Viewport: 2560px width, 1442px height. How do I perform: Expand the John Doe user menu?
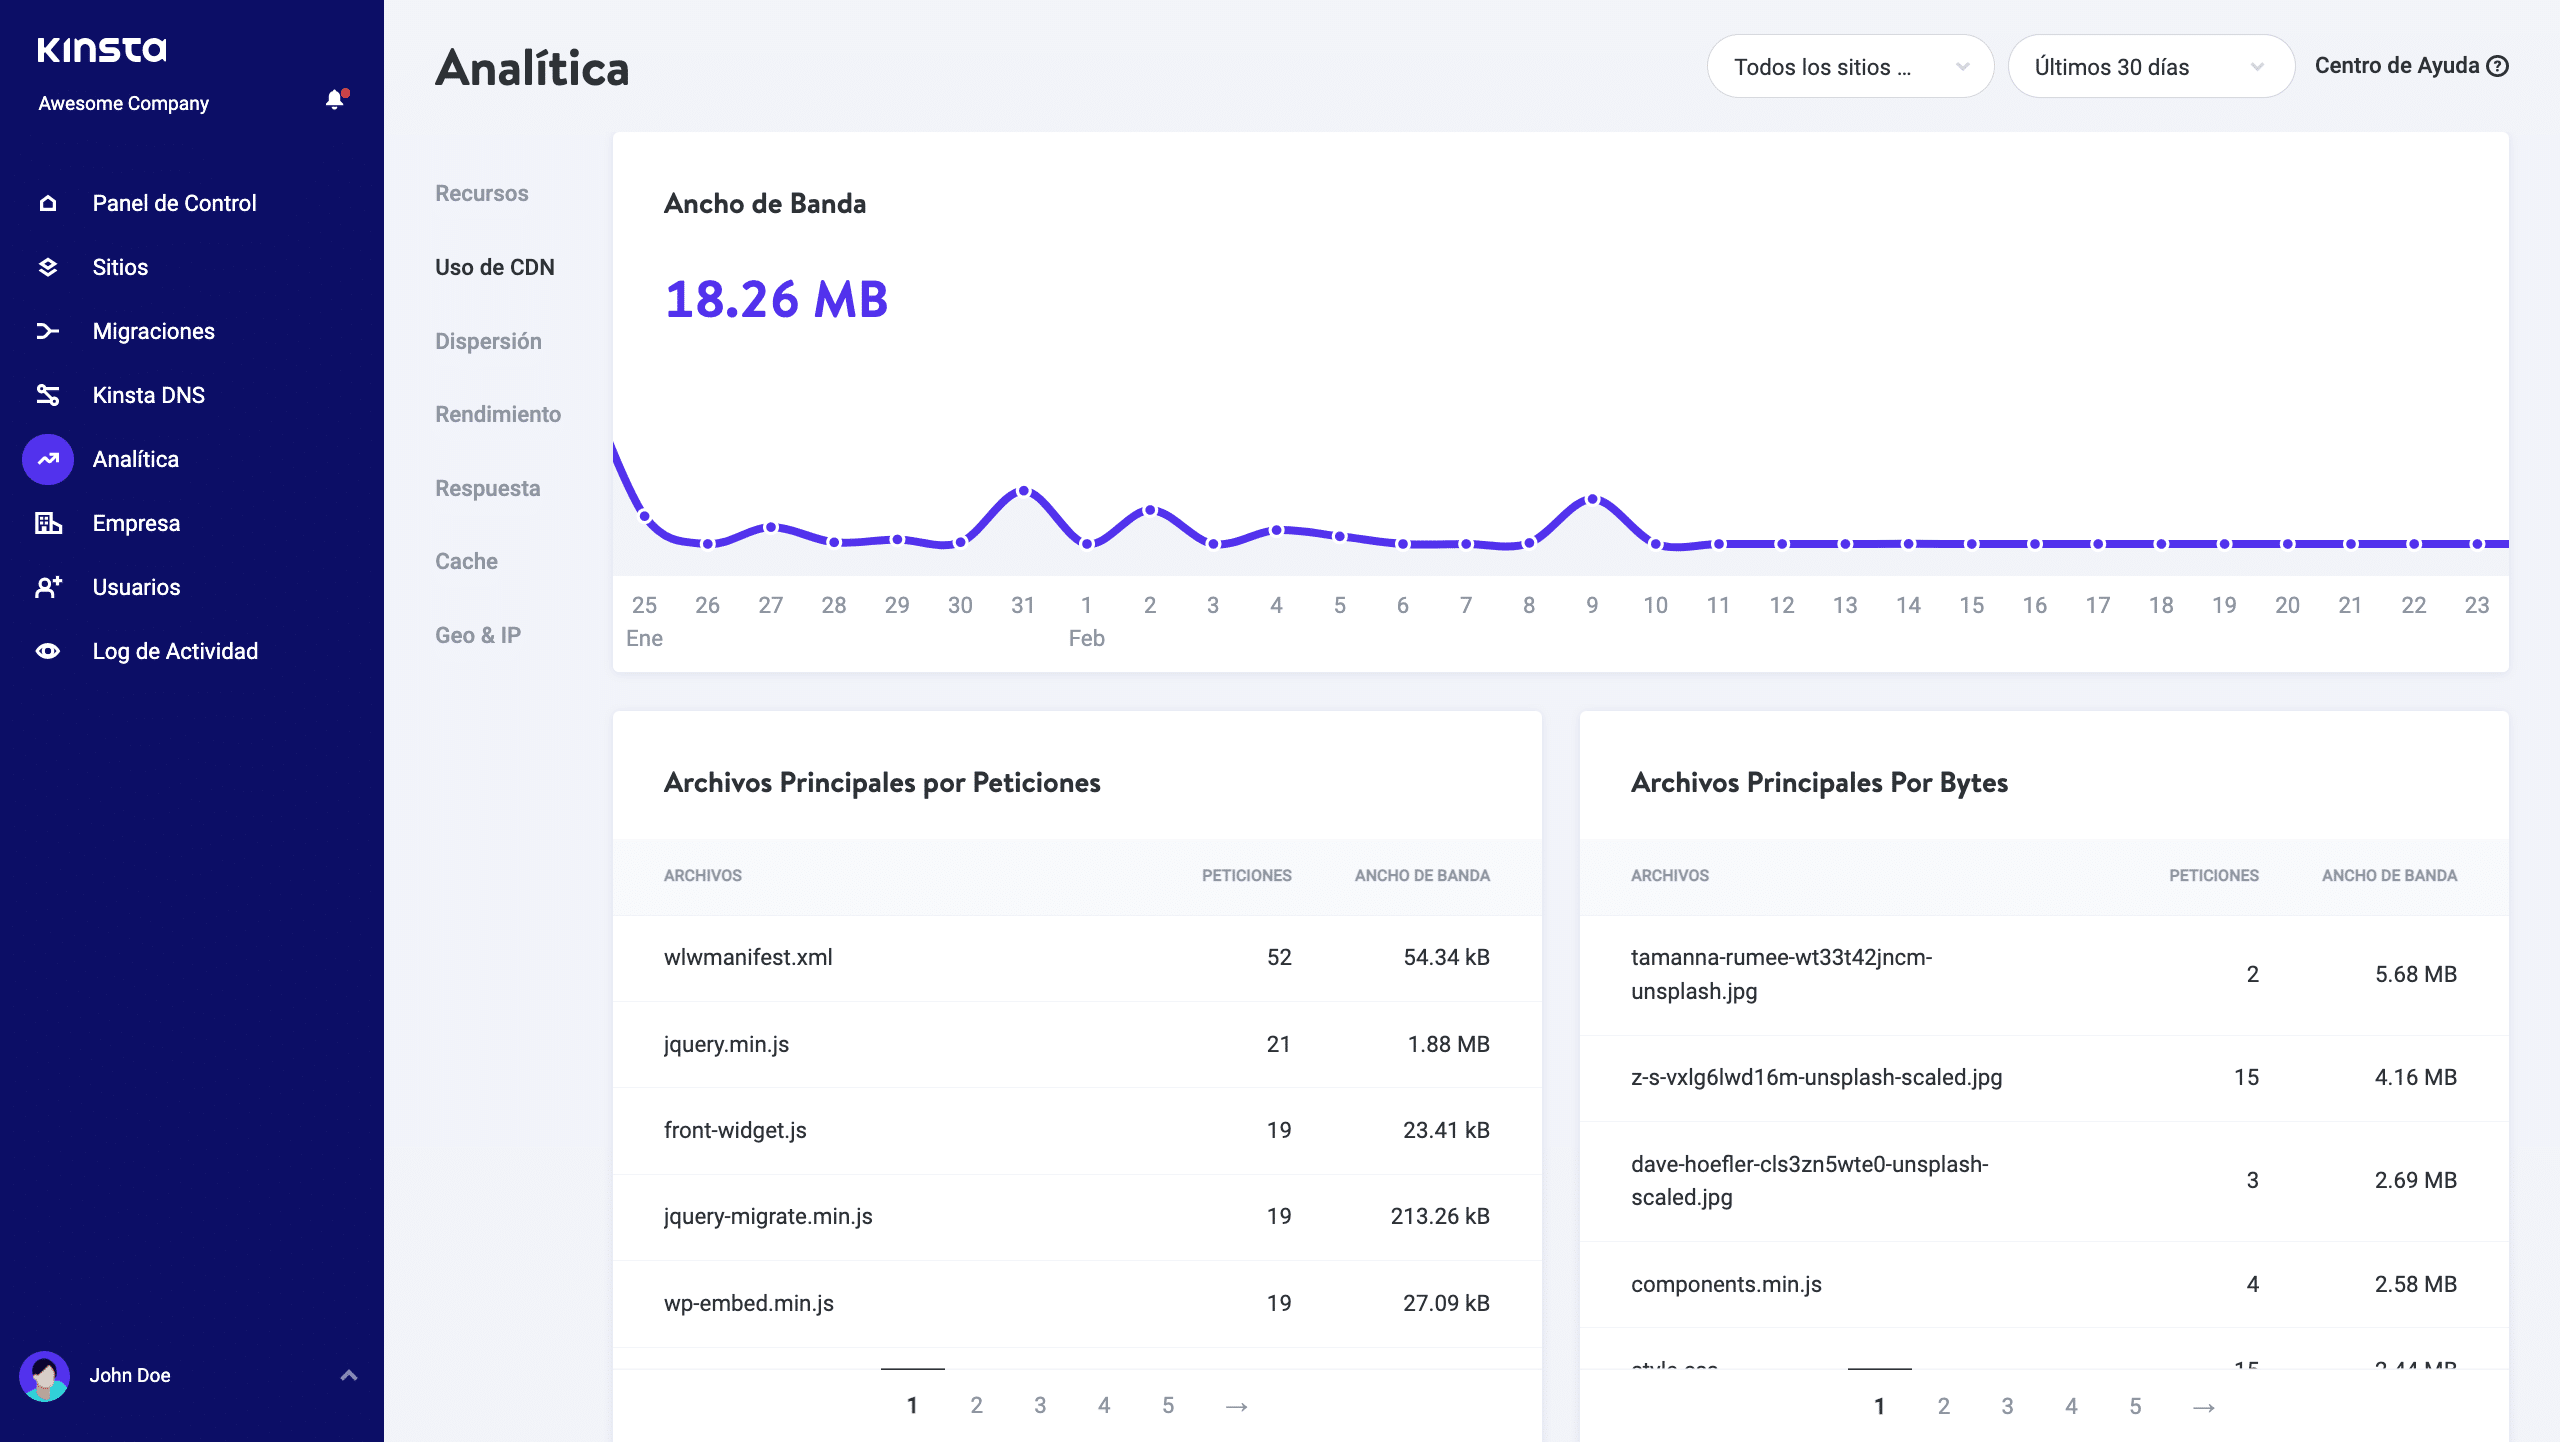click(348, 1375)
